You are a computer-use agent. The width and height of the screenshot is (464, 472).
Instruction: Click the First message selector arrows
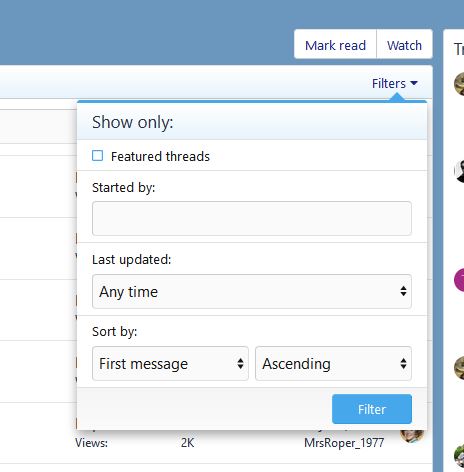pyautogui.click(x=240, y=363)
